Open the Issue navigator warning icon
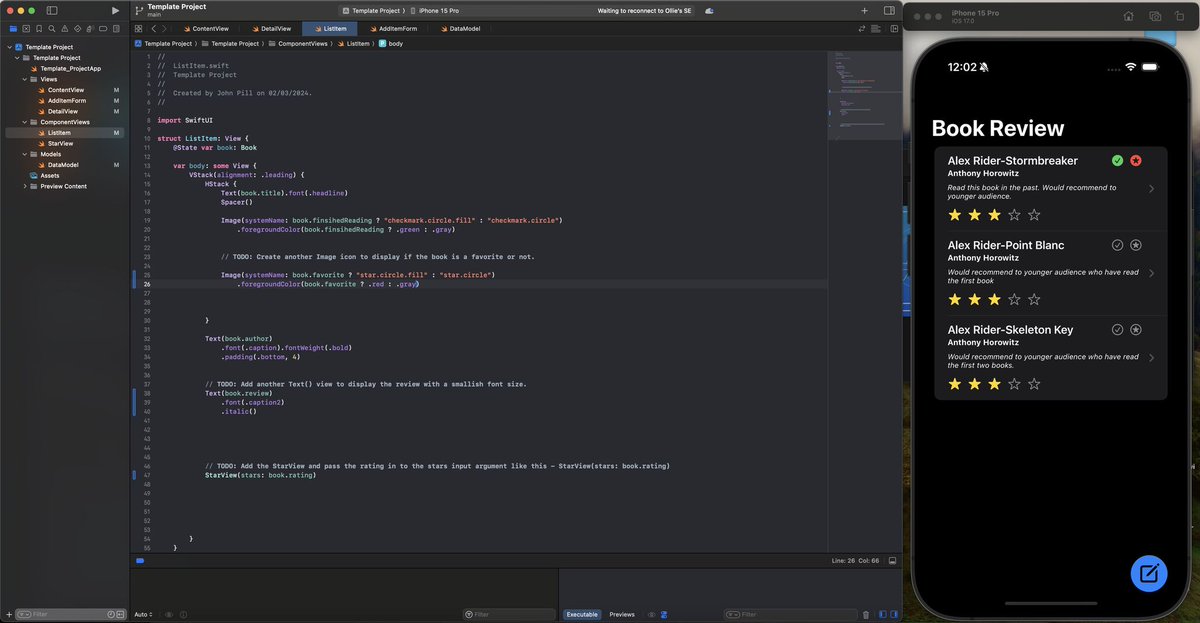The width and height of the screenshot is (1200, 623). [x=65, y=29]
